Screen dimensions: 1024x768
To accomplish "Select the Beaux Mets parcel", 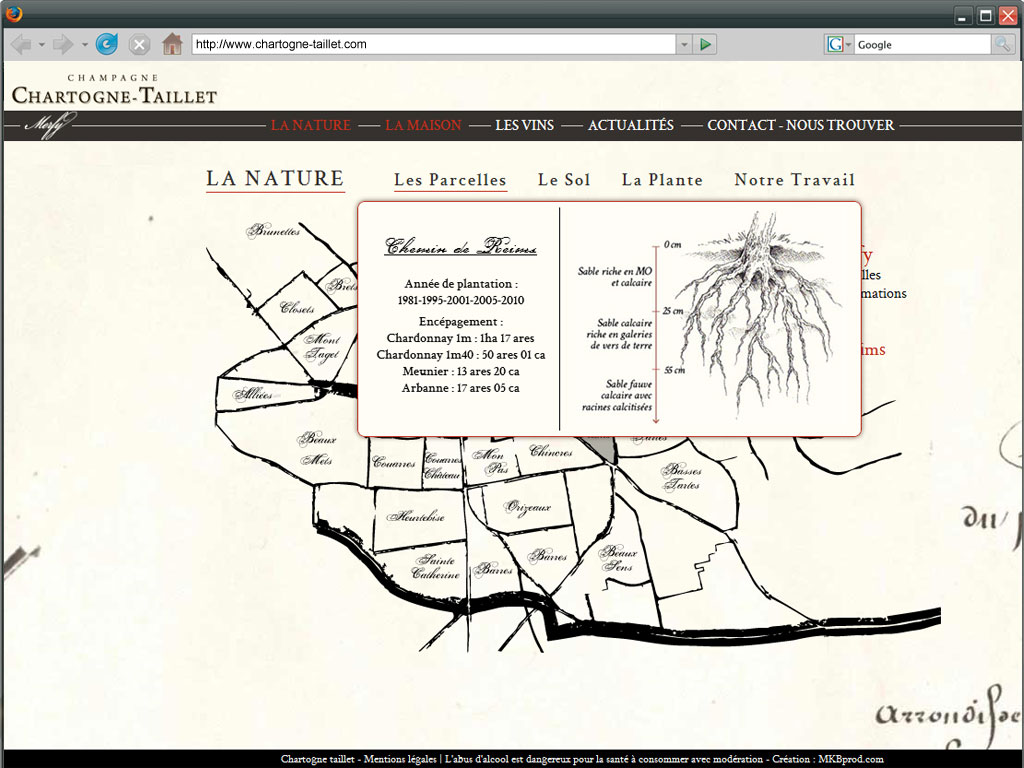I will [x=317, y=449].
